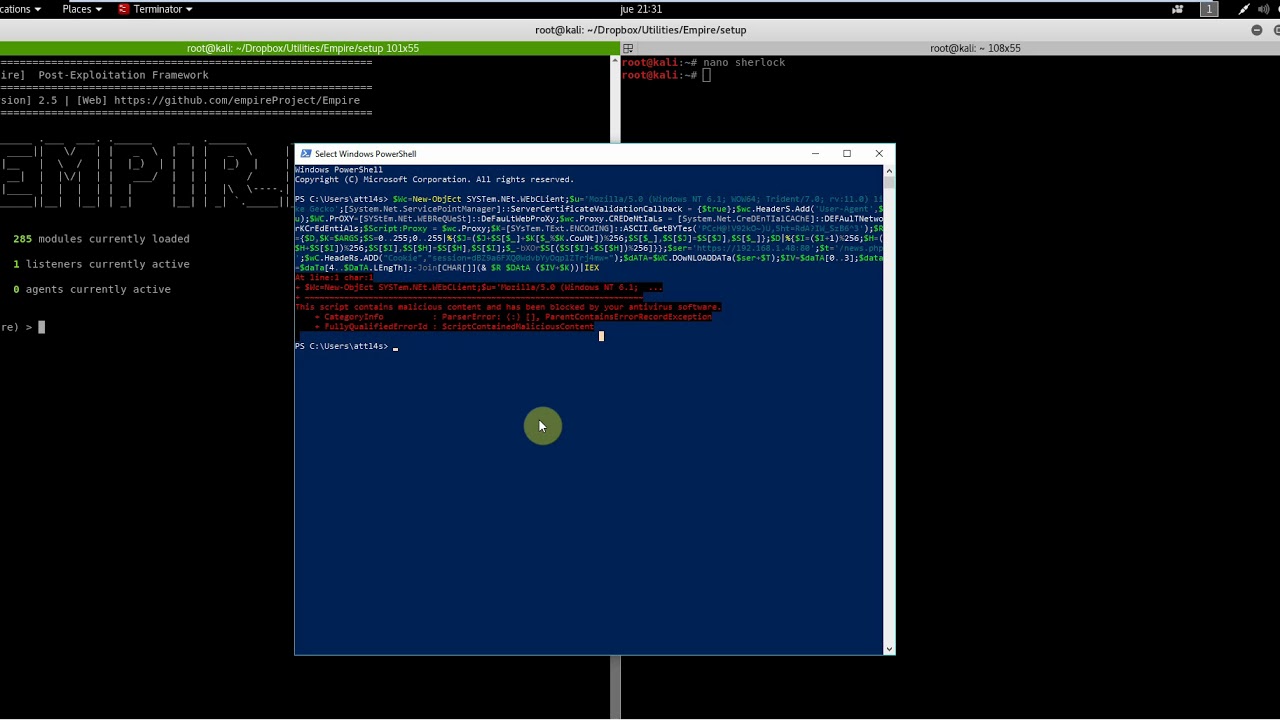The width and height of the screenshot is (1280, 720).
Task: Select workspace 1 indicator
Action: pyautogui.click(x=1209, y=9)
